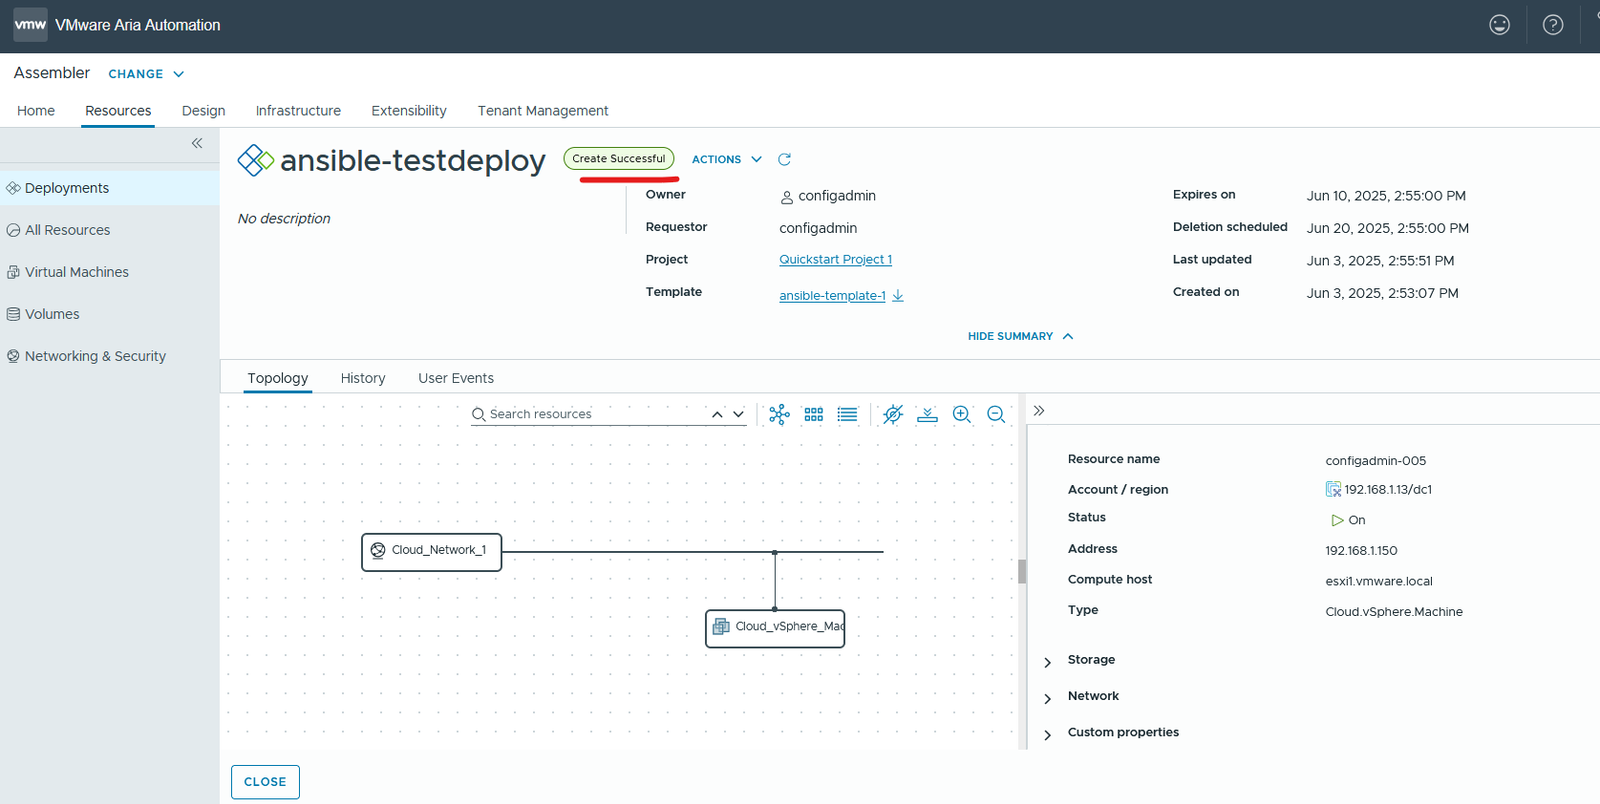Open the Quickstart Project 1 link

click(x=835, y=259)
